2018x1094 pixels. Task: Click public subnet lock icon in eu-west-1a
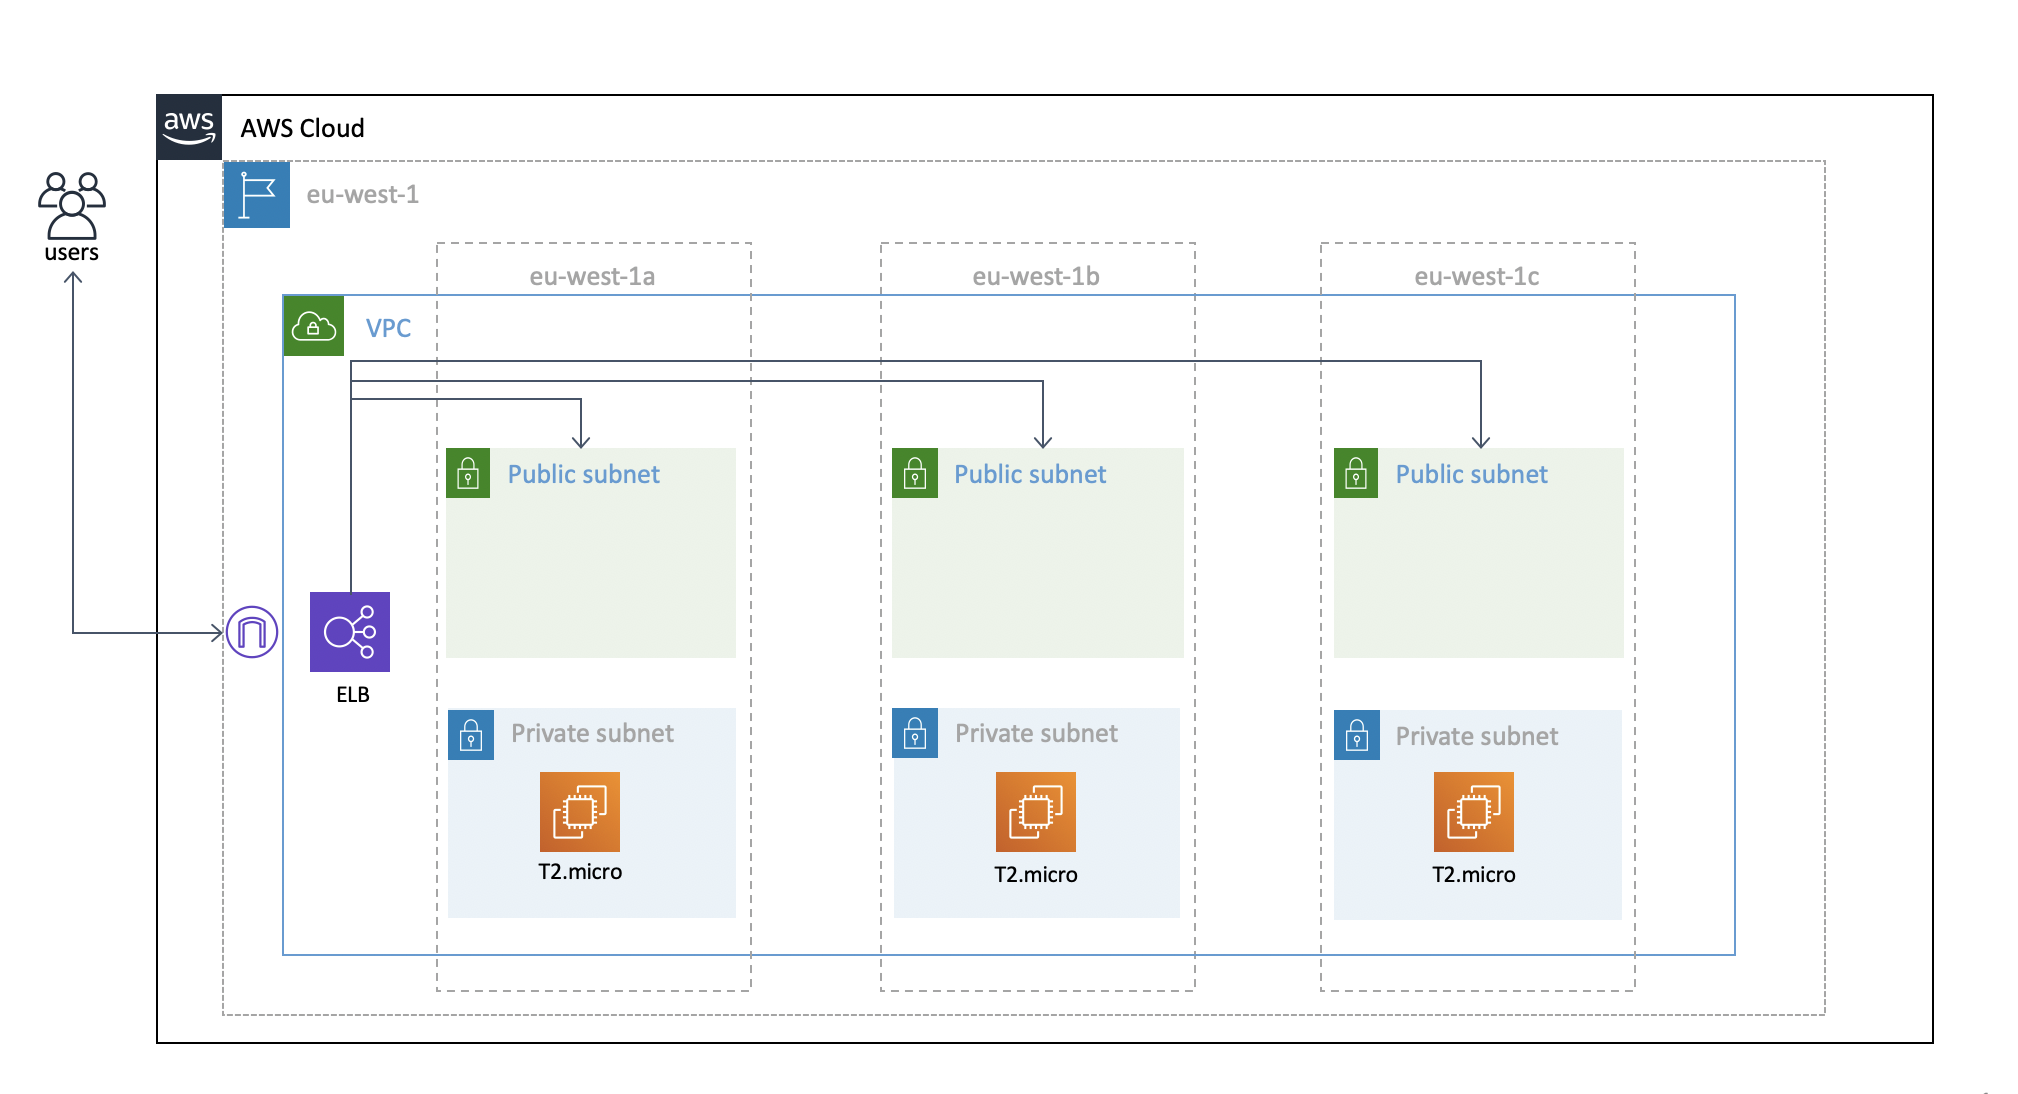[468, 473]
